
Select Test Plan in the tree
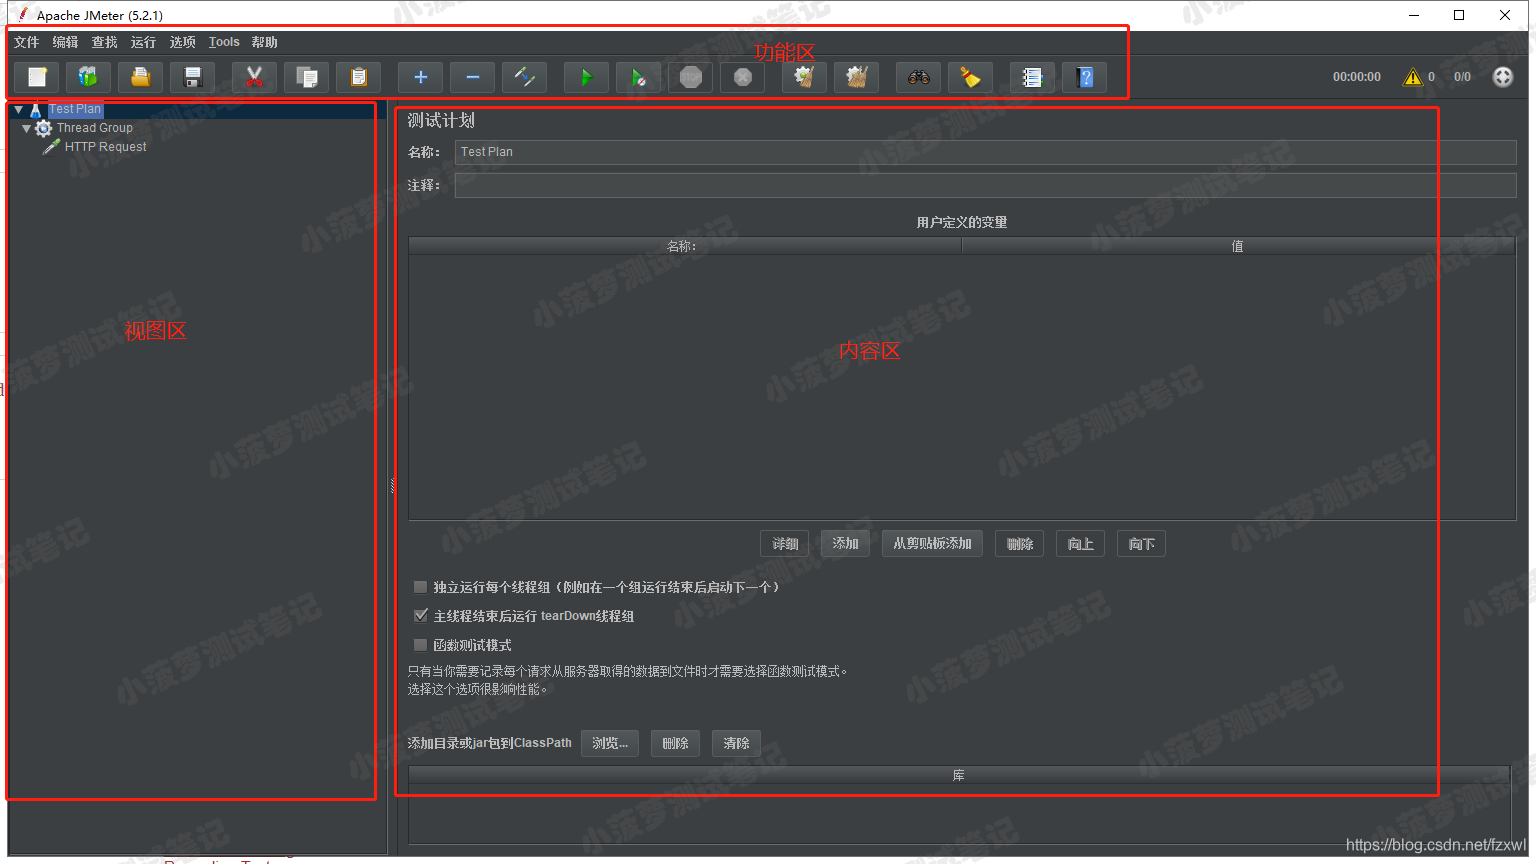tap(75, 109)
